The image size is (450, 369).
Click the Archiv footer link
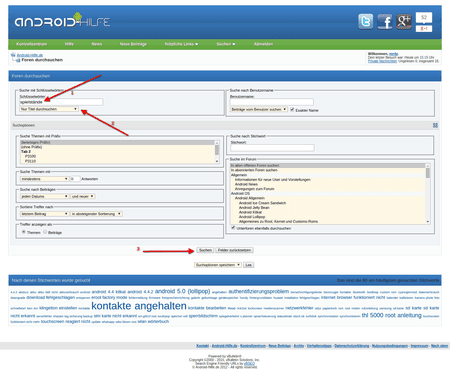pos(299,346)
